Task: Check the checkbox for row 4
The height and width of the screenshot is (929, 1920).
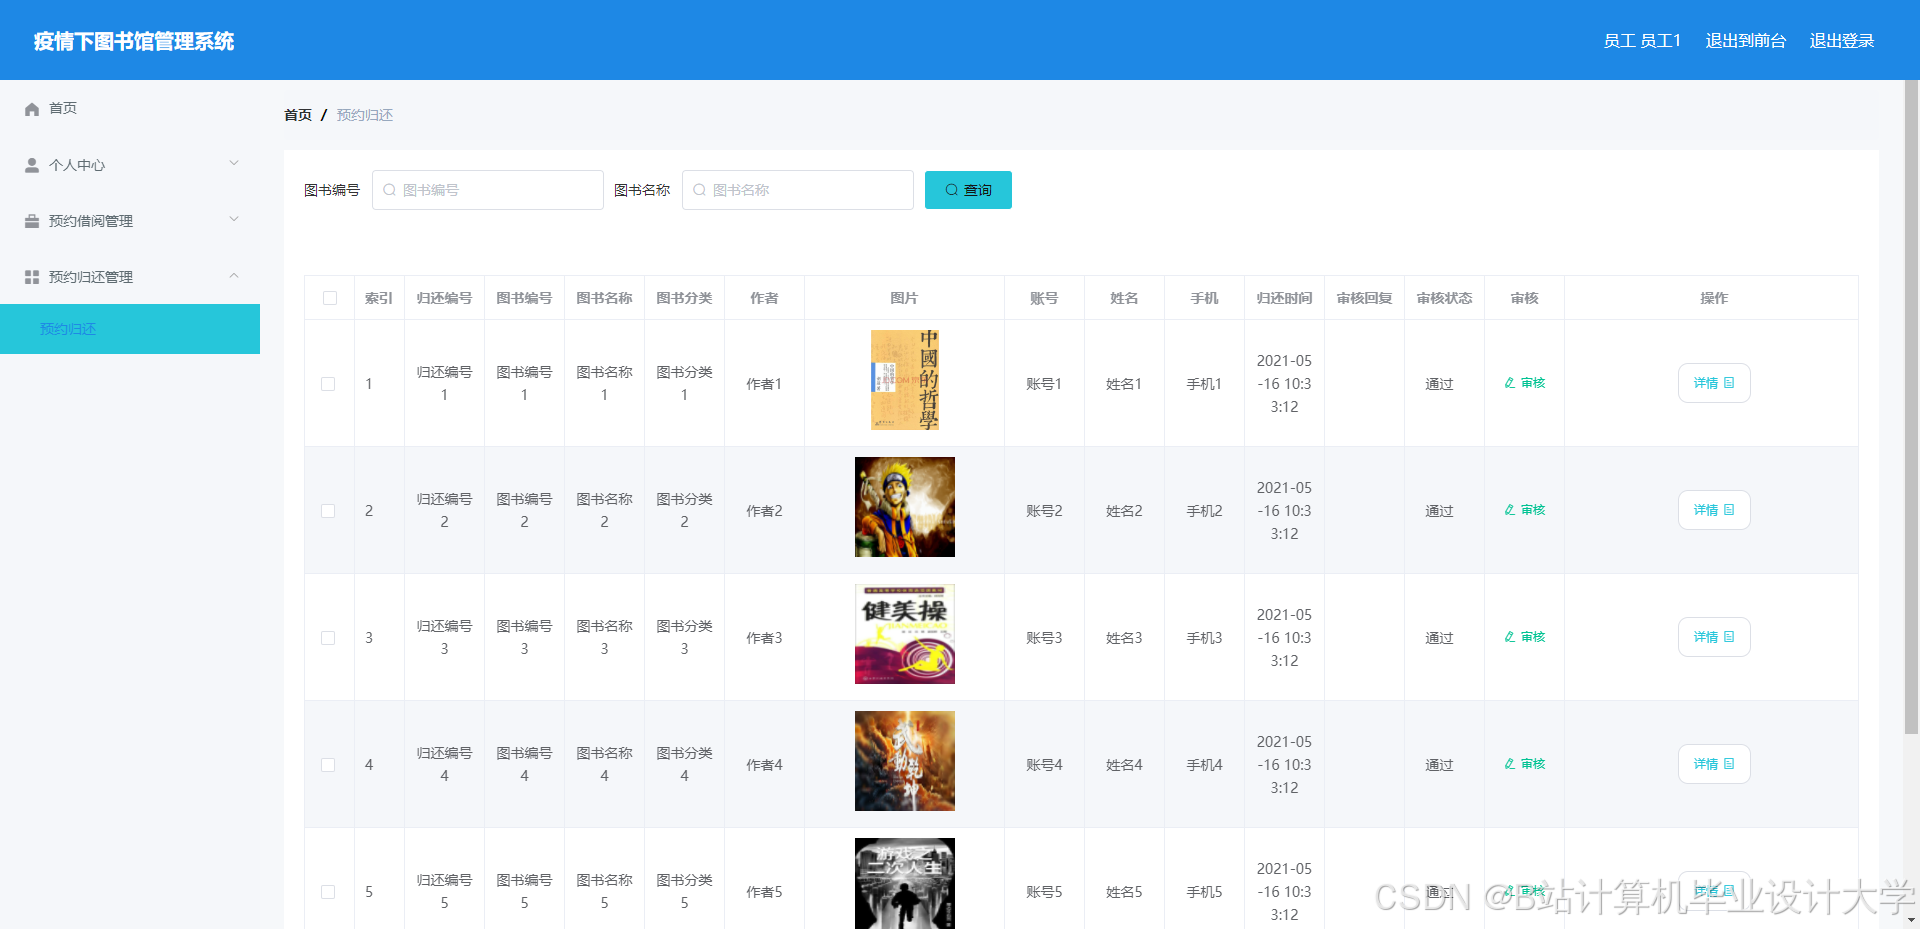Action: [x=328, y=765]
